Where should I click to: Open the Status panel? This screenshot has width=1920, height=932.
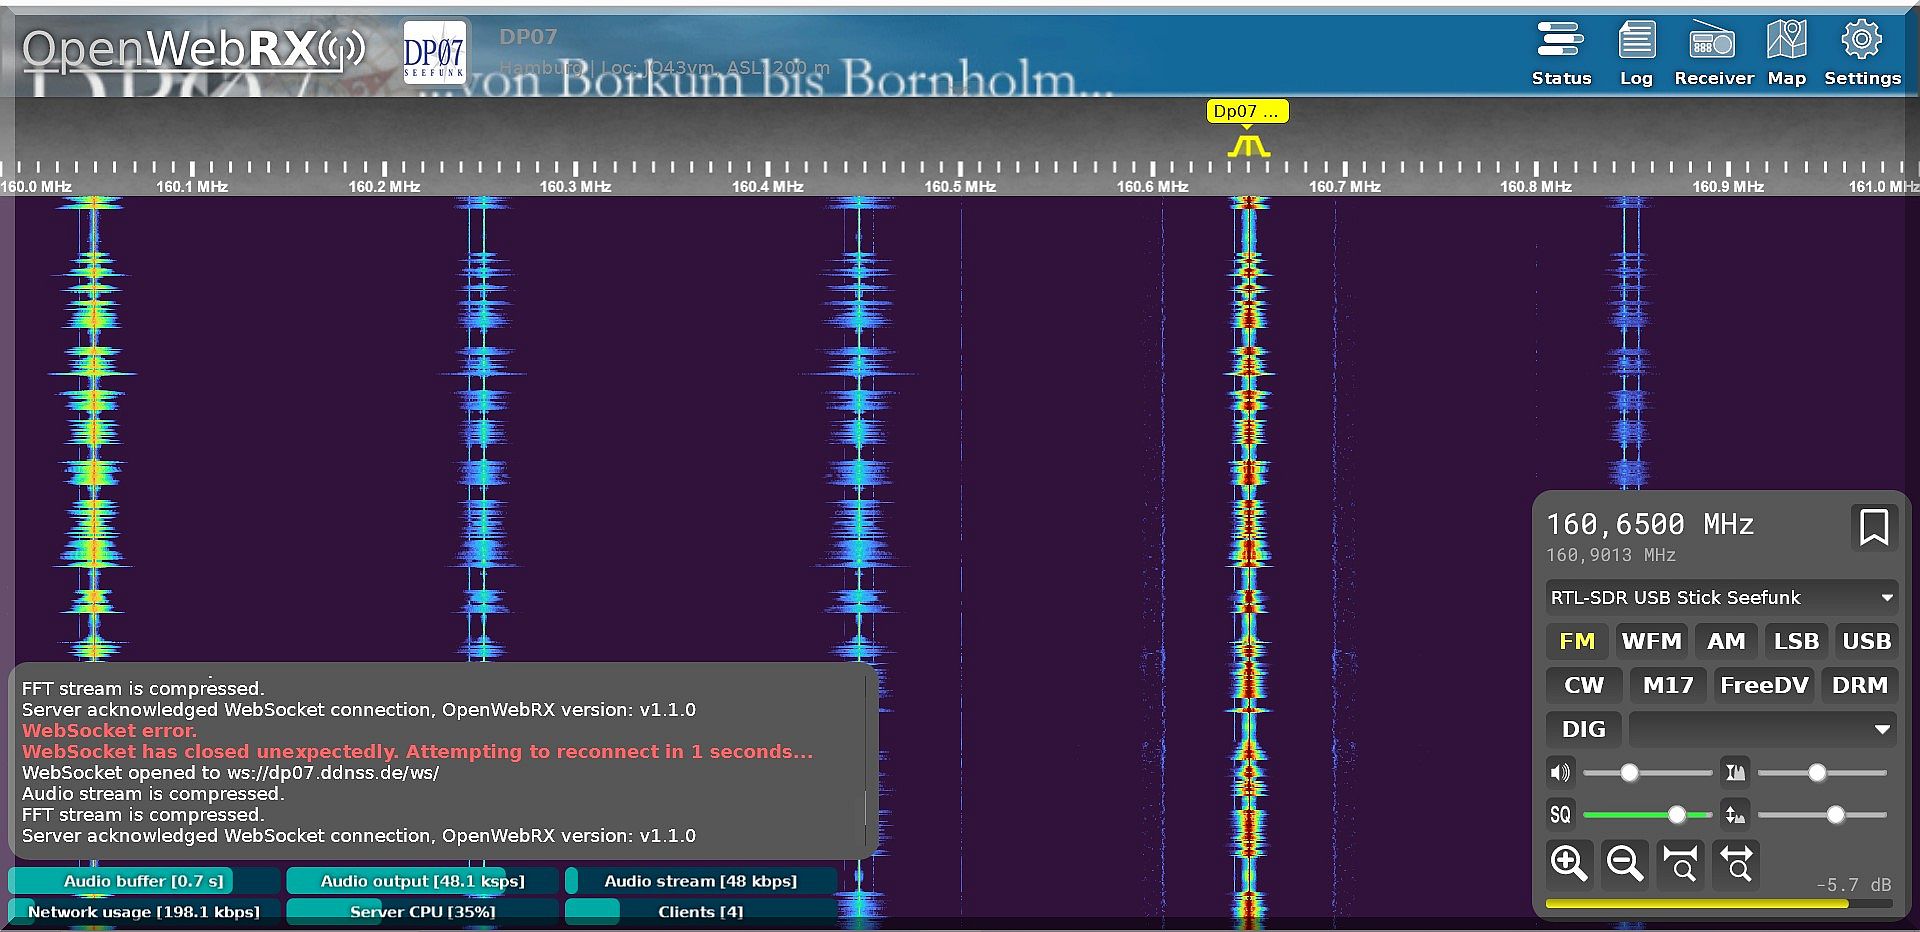1560,54
